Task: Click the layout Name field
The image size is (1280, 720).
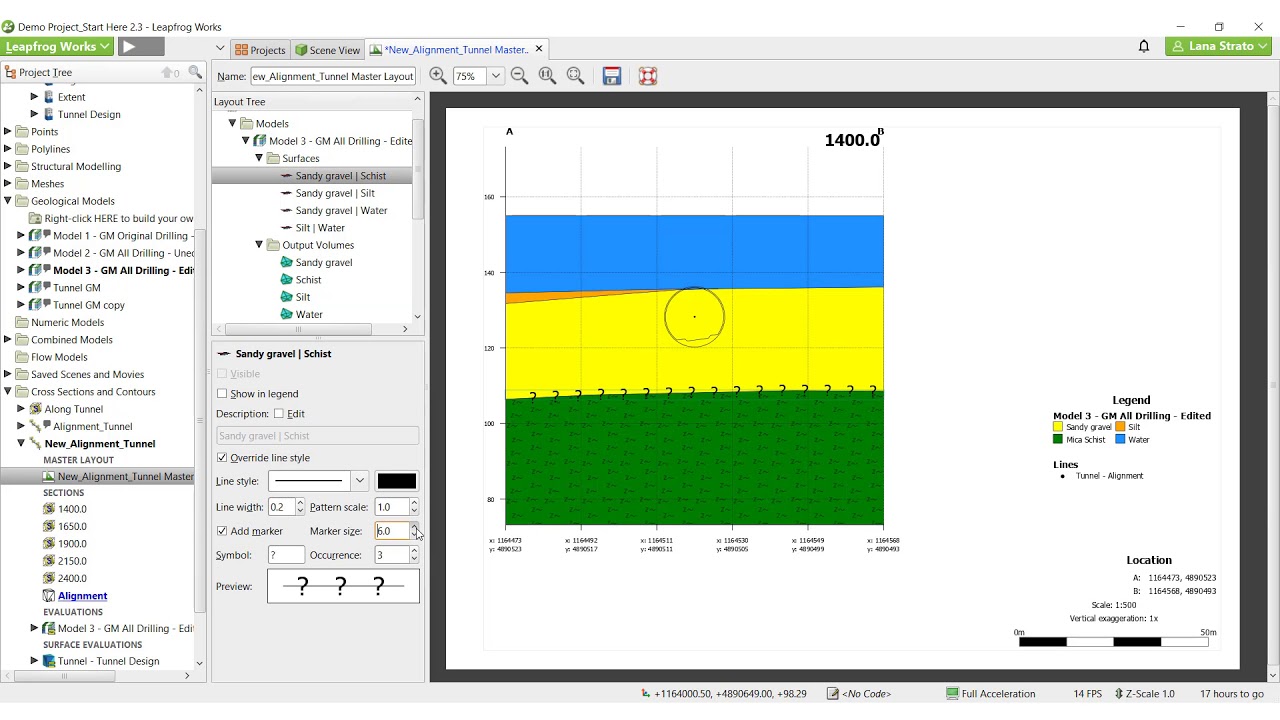Action: [333, 76]
